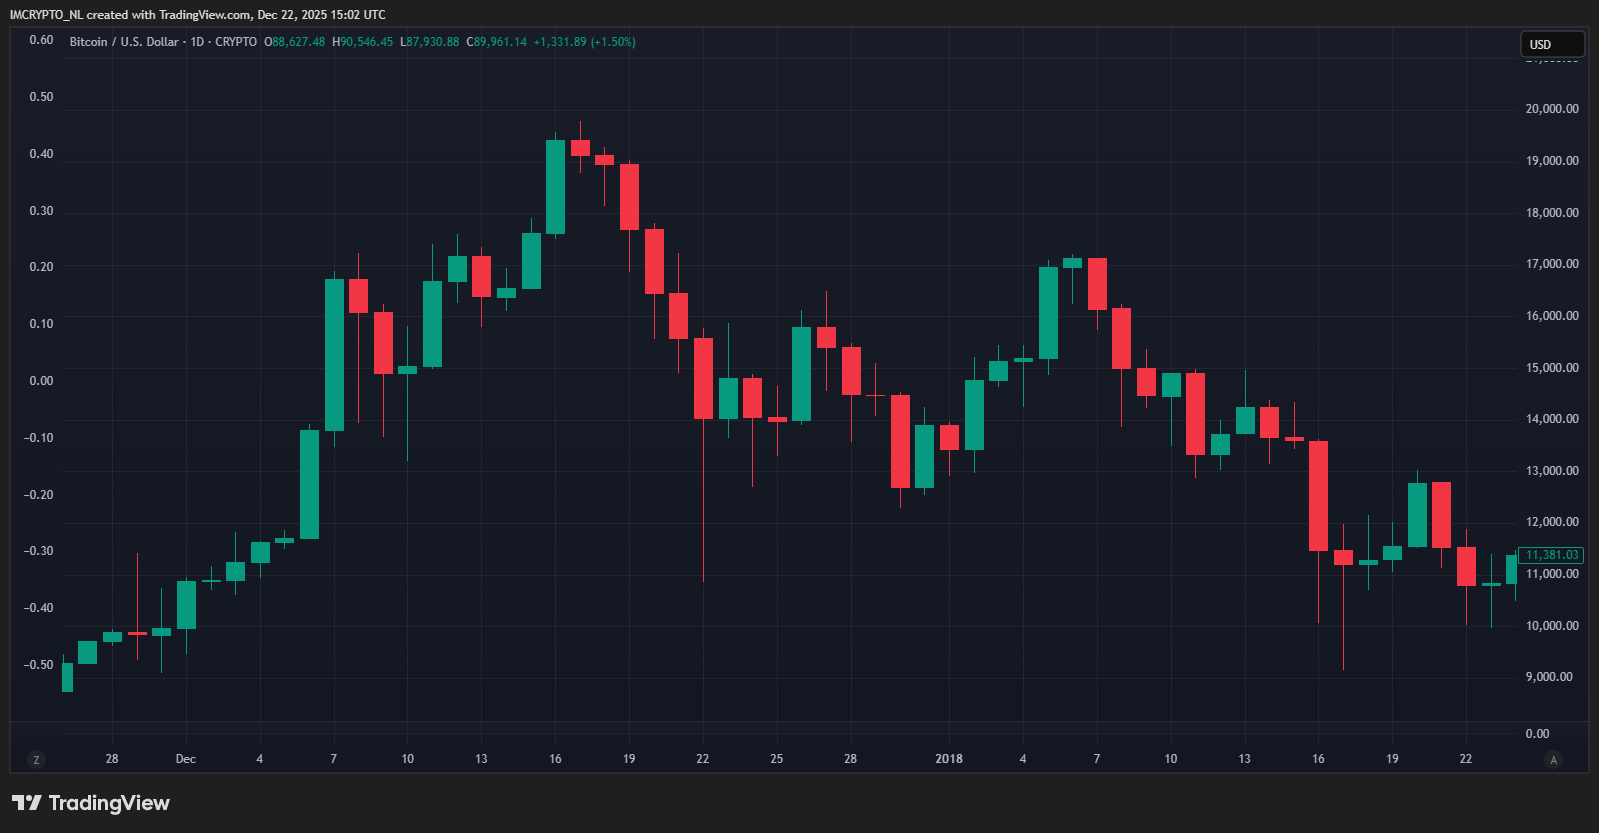Click the 20,000.00 price axis label
The height and width of the screenshot is (833, 1599).
pyautogui.click(x=1551, y=109)
